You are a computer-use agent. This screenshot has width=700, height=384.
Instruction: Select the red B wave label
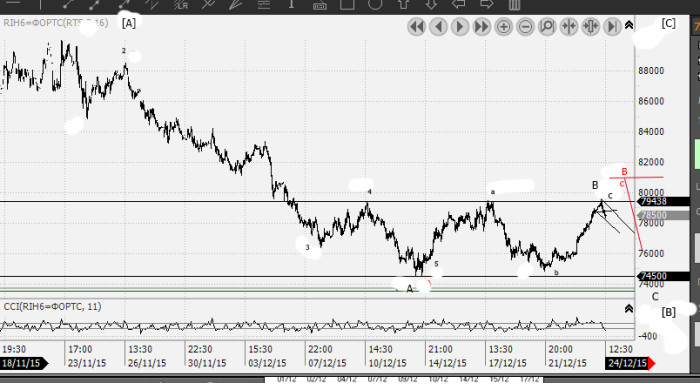pyautogui.click(x=625, y=172)
